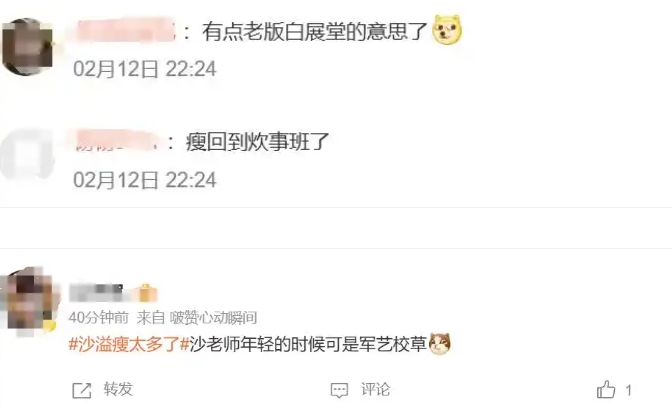Open the second commenter's blurred username

coord(116,140)
